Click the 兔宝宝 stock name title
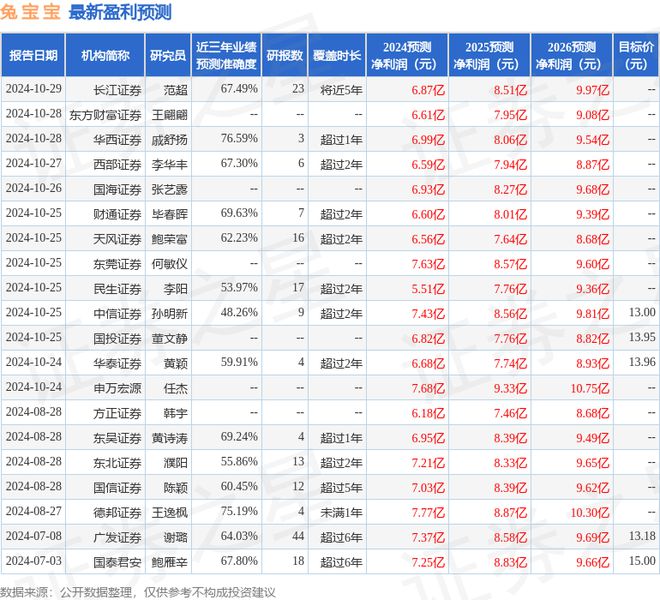Screen dimensions: 660x600 point(30,12)
